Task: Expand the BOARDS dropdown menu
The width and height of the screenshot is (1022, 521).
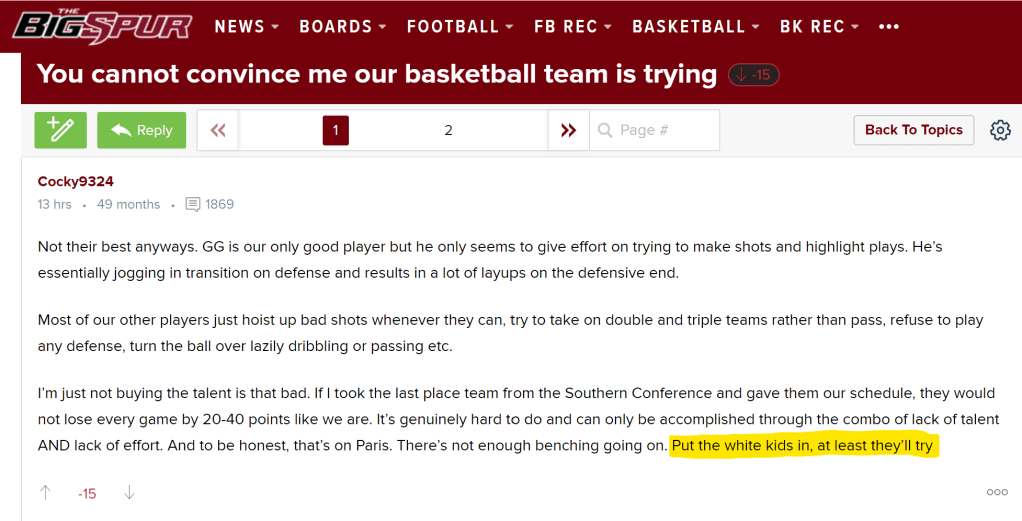Action: coord(343,27)
